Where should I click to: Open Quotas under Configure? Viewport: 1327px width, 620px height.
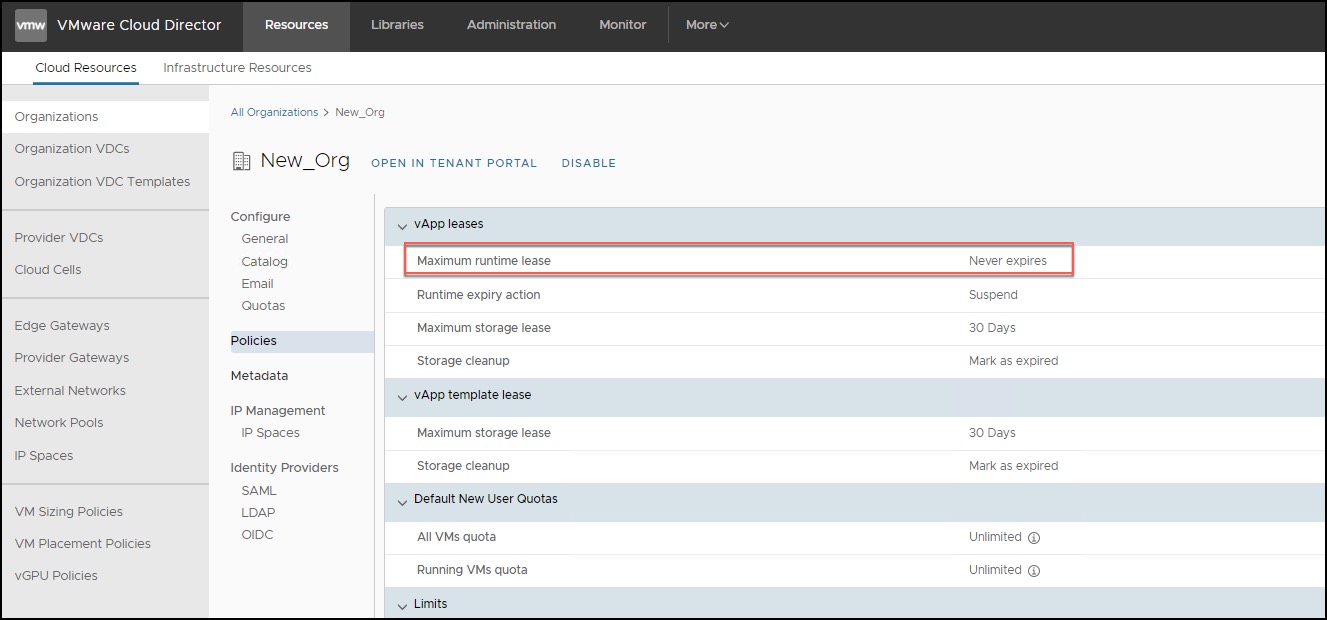[x=263, y=306]
